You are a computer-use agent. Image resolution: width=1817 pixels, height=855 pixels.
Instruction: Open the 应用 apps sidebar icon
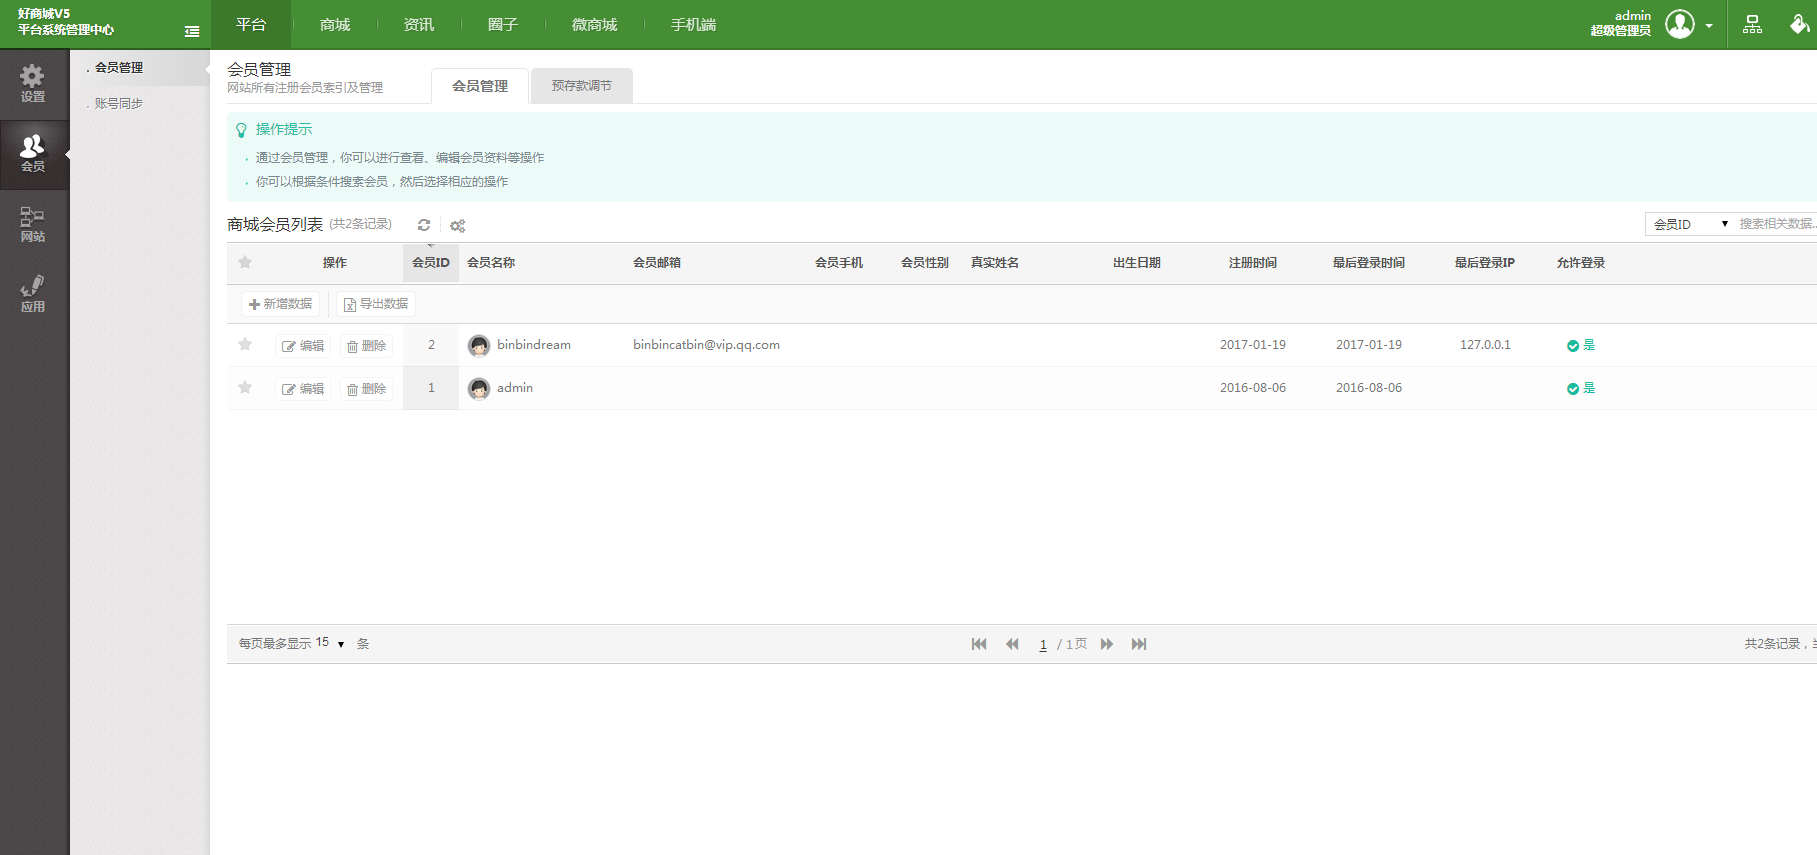[33, 294]
